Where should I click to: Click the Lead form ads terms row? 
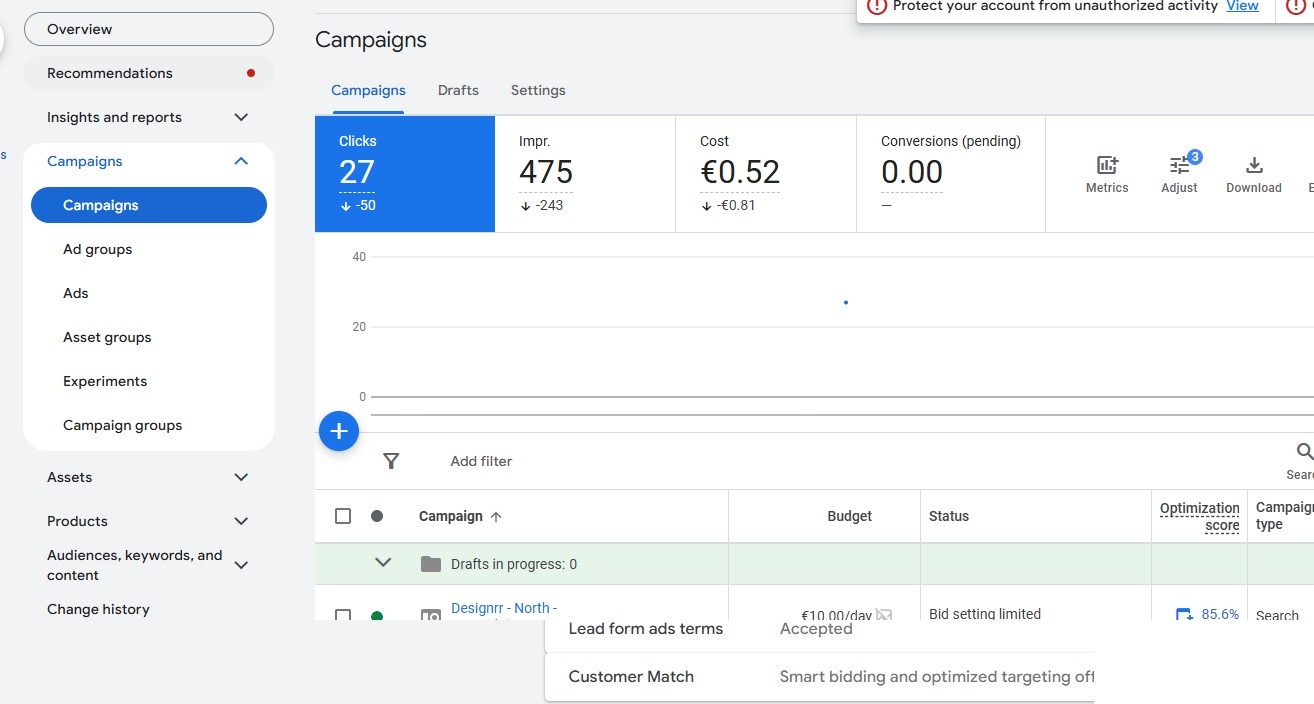tap(820, 629)
